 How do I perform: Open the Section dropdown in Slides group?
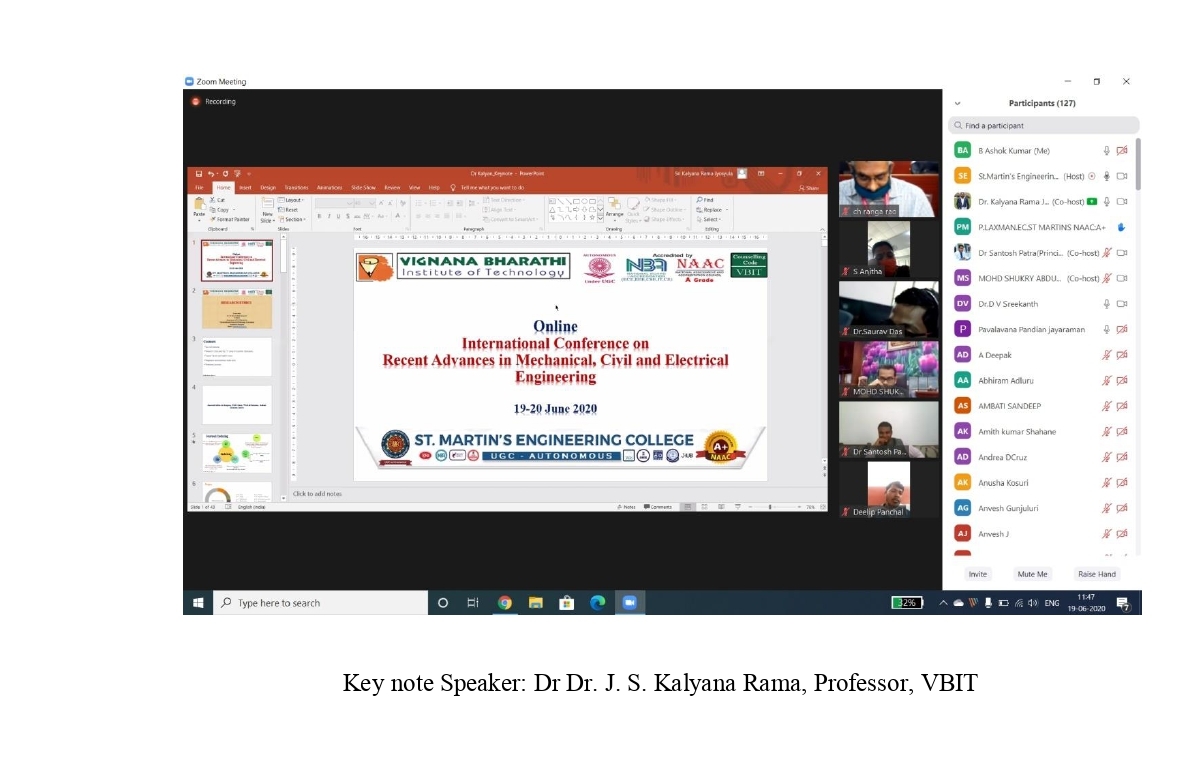tap(292, 219)
